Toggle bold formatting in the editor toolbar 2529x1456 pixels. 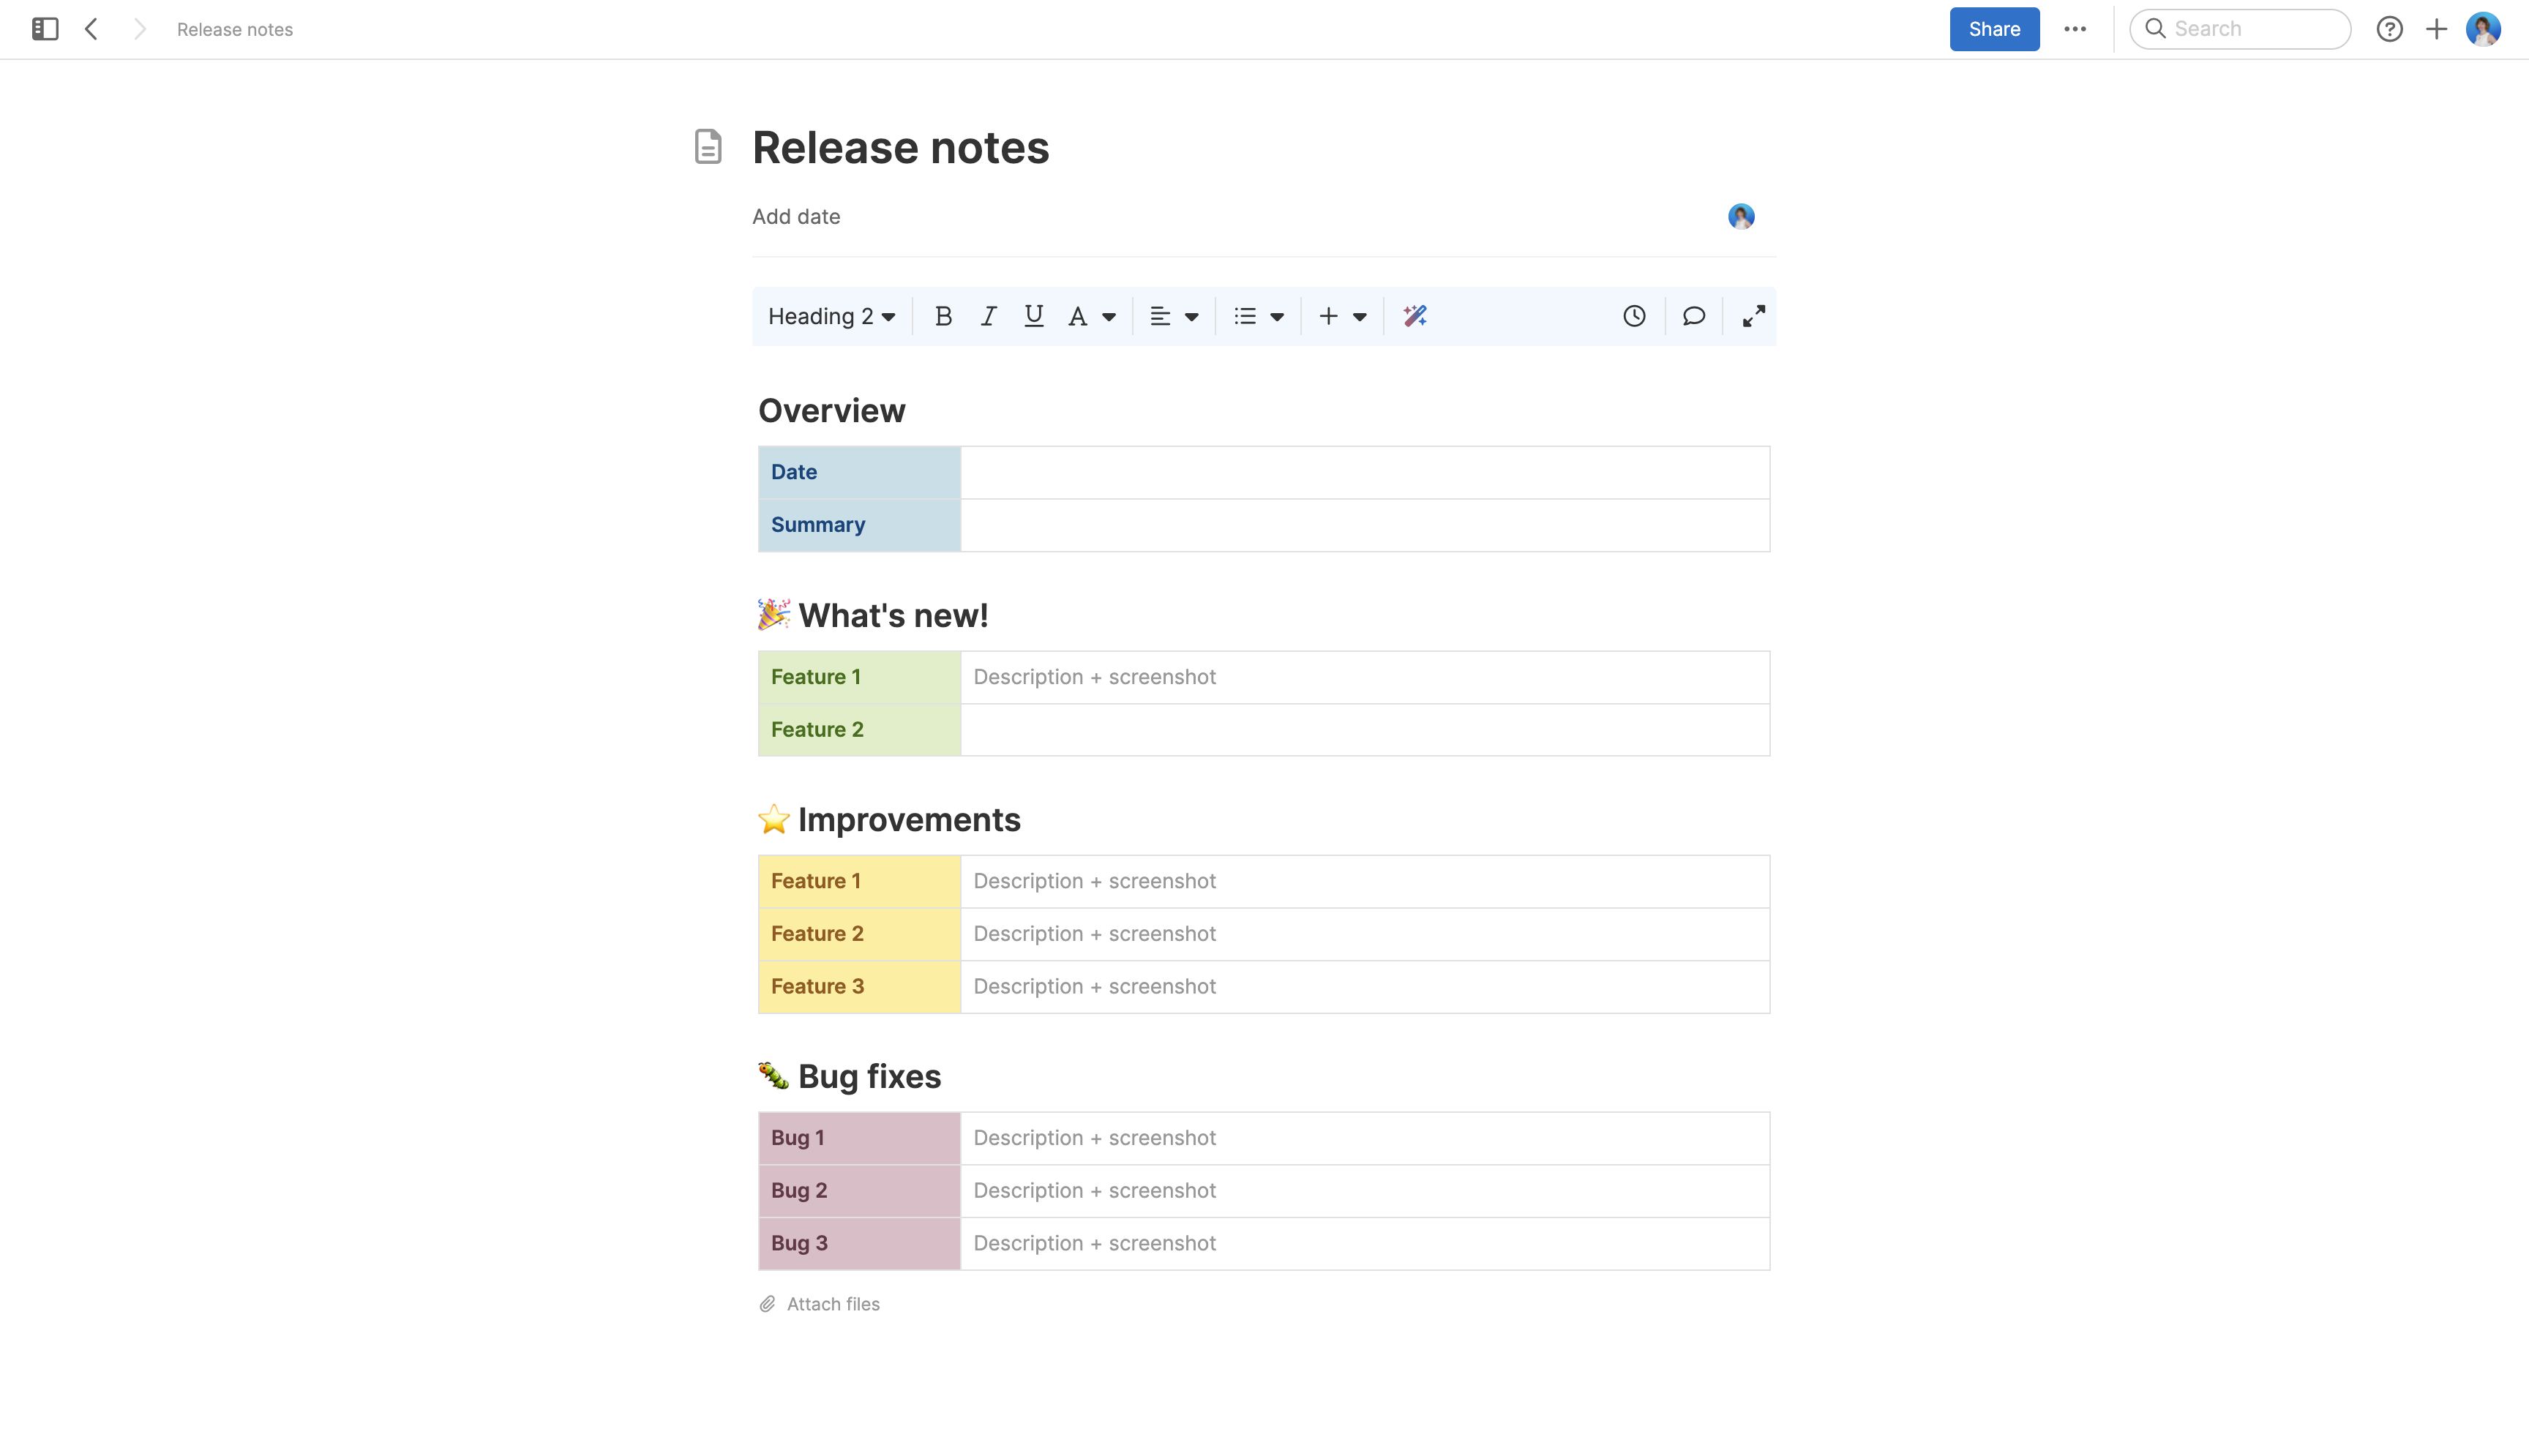click(943, 316)
